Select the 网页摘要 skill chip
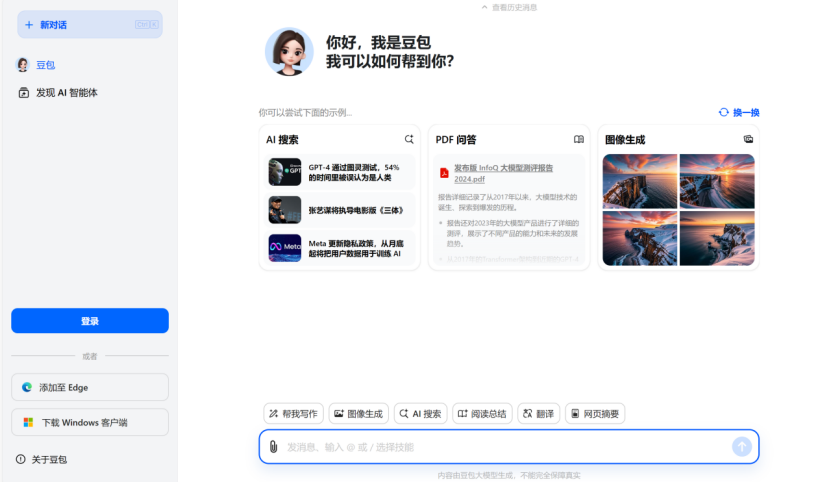Image resolution: width=831 pixels, height=482 pixels. [x=595, y=414]
